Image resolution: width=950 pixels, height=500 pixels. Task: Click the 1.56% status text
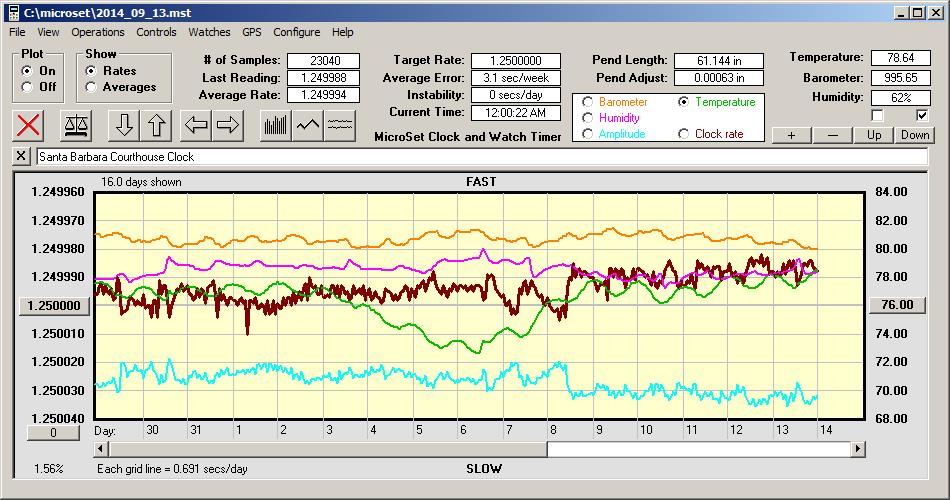coord(48,468)
